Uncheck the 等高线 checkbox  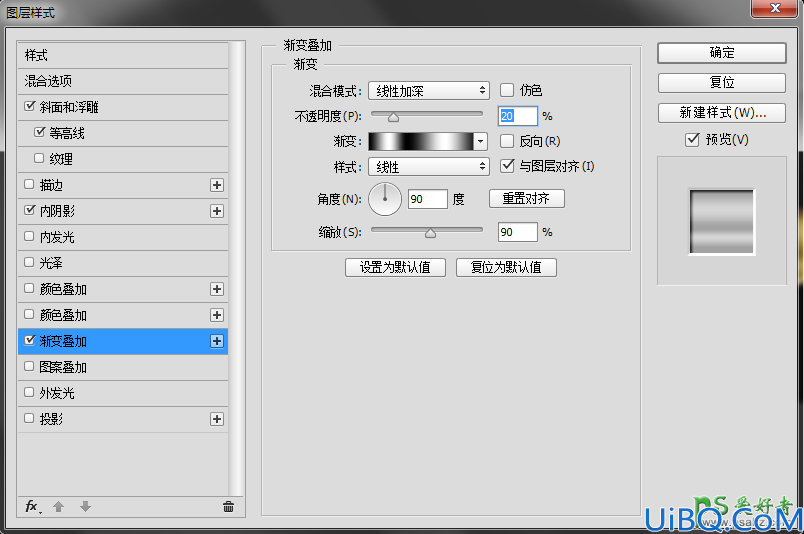[x=39, y=132]
